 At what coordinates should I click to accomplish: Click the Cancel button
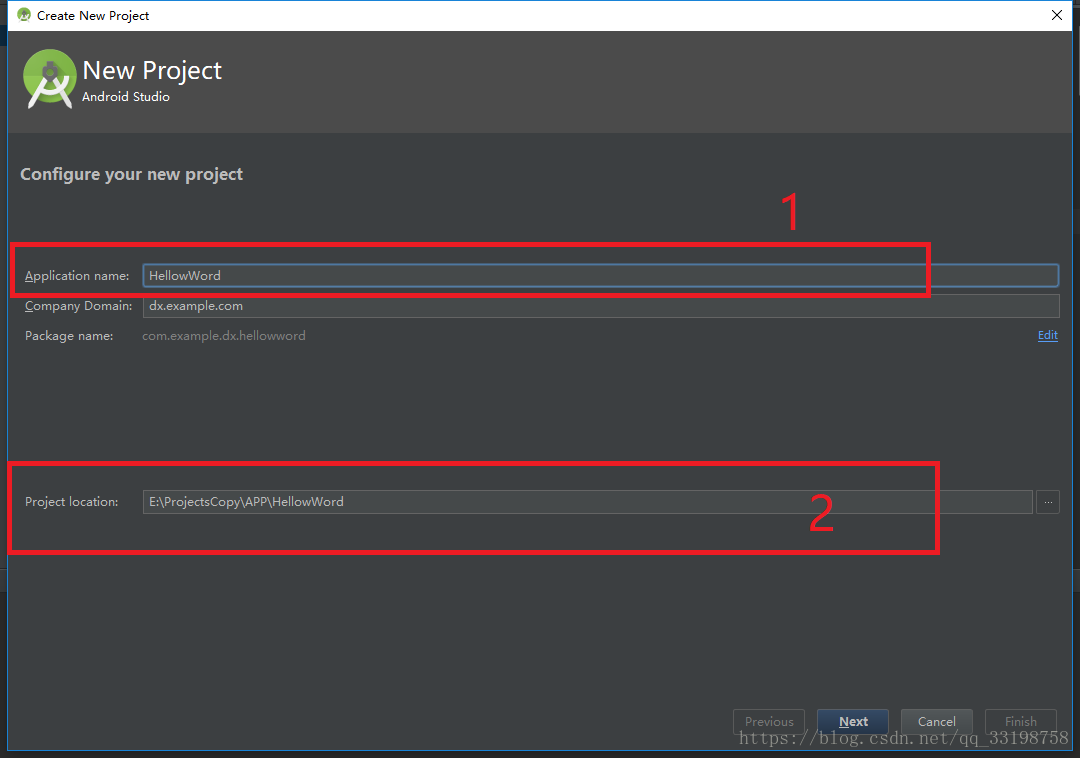point(937,722)
